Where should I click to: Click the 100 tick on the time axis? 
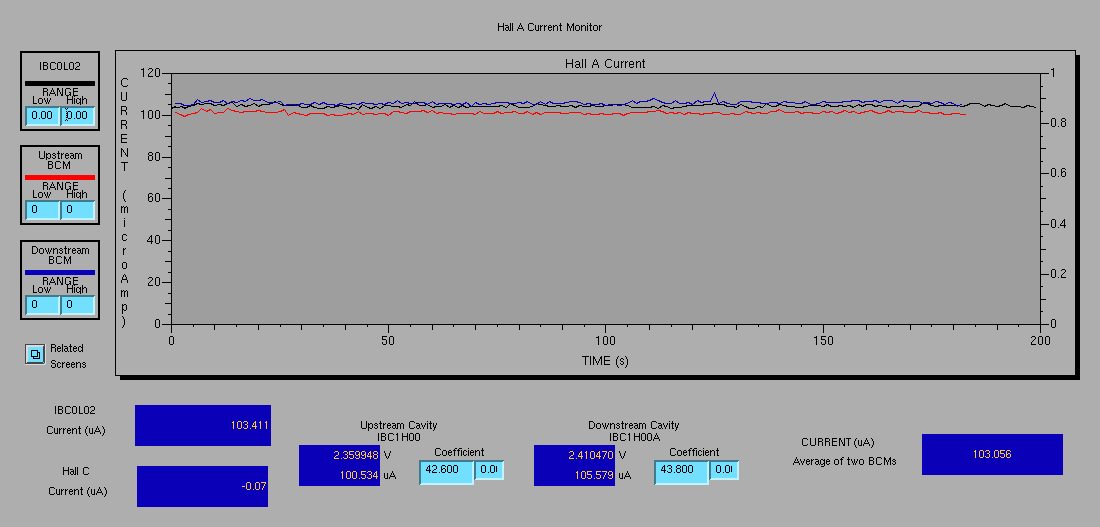[605, 340]
